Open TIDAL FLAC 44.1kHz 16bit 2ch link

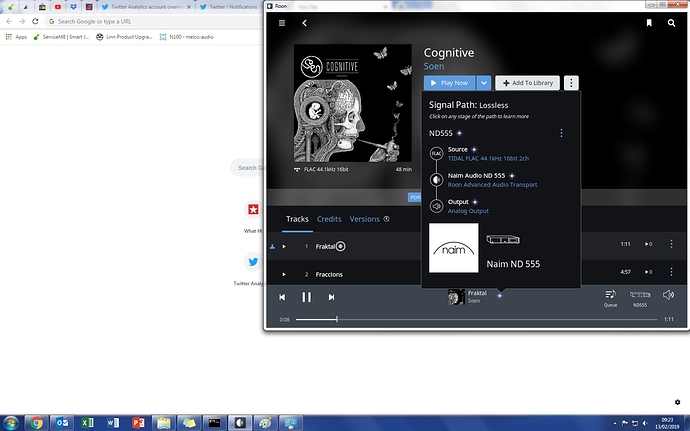coord(488,158)
